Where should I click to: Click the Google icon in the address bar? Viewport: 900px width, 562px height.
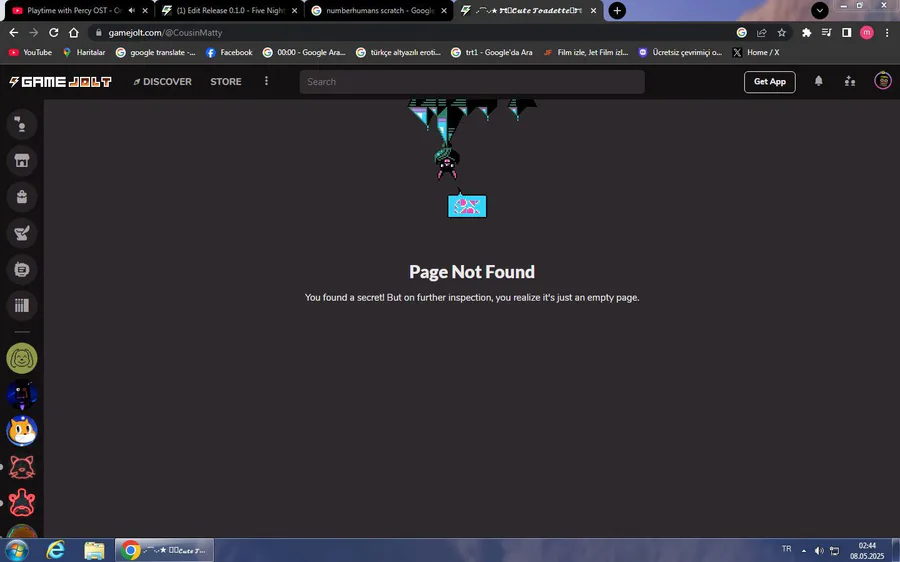tap(742, 33)
